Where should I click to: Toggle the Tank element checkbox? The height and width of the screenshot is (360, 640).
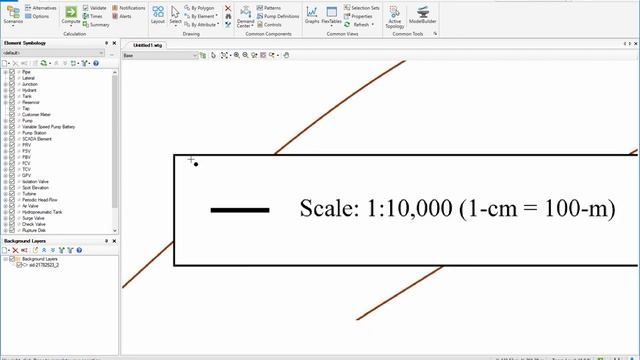(x=12, y=96)
